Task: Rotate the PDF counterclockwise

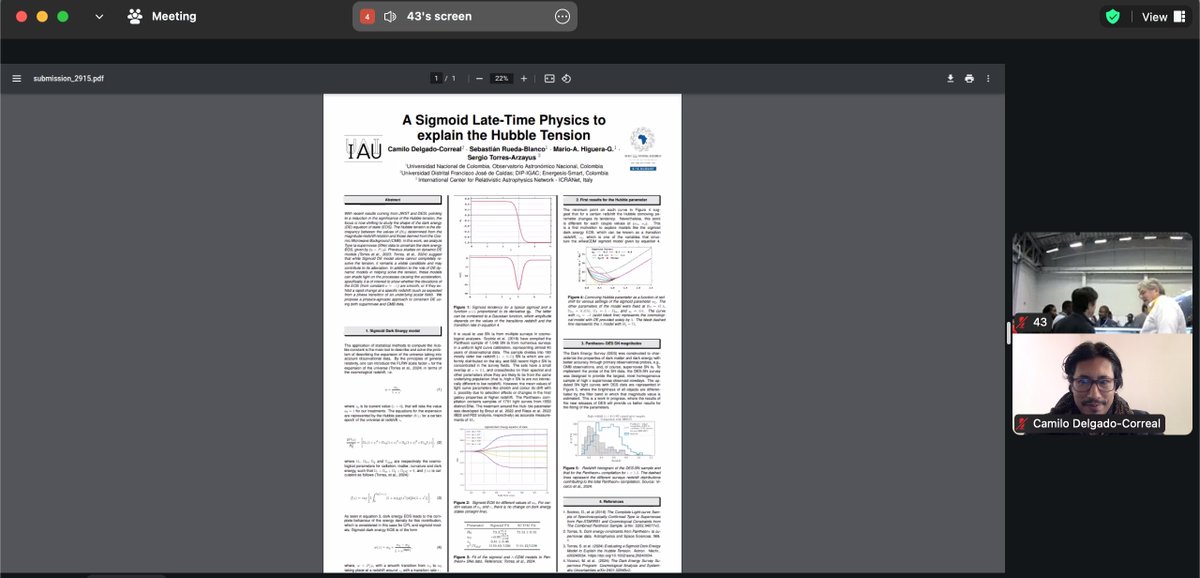Action: (567, 78)
